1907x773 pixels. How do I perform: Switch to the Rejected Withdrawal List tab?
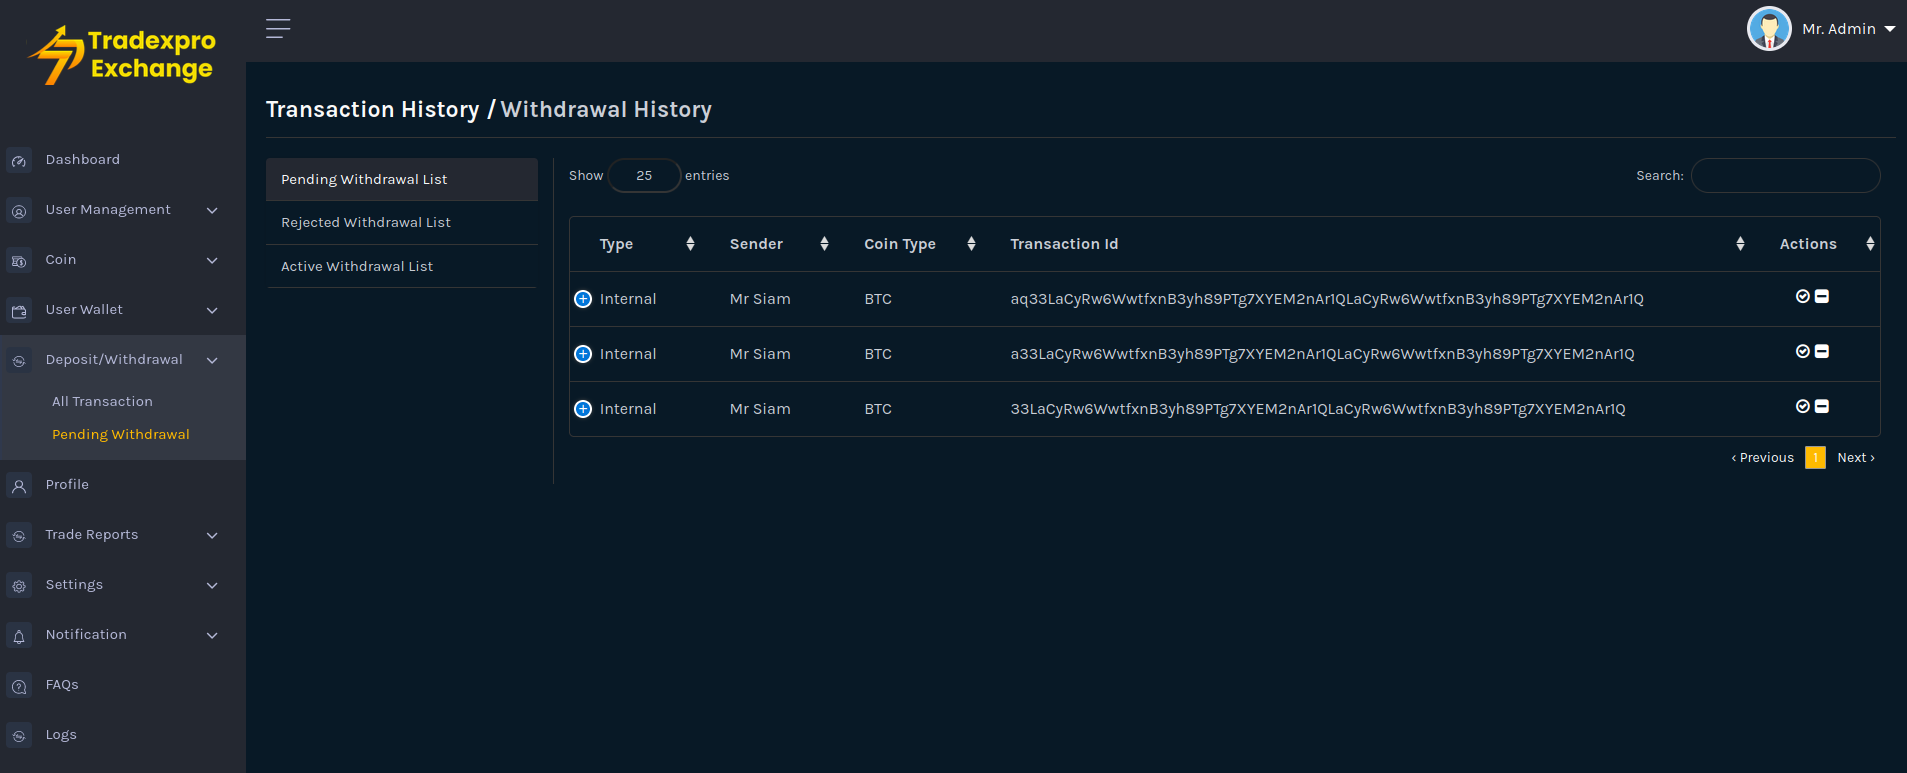click(x=366, y=223)
